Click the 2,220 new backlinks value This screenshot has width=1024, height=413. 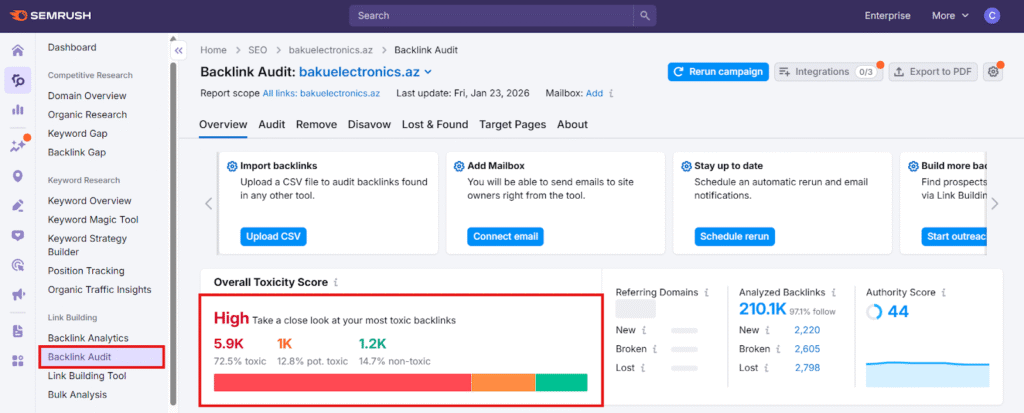pos(807,330)
